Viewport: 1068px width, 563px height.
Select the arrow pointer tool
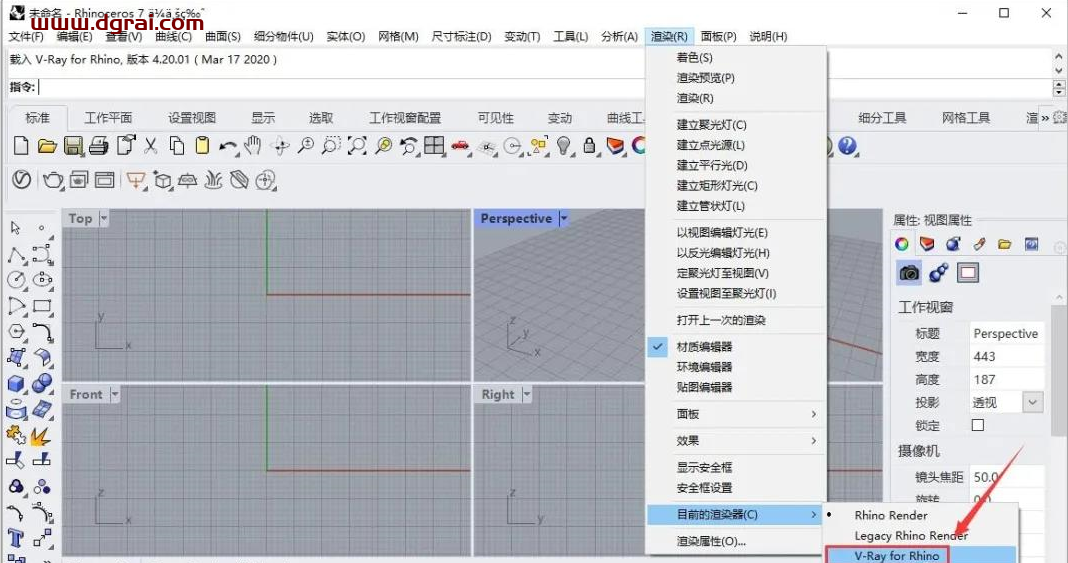click(16, 228)
